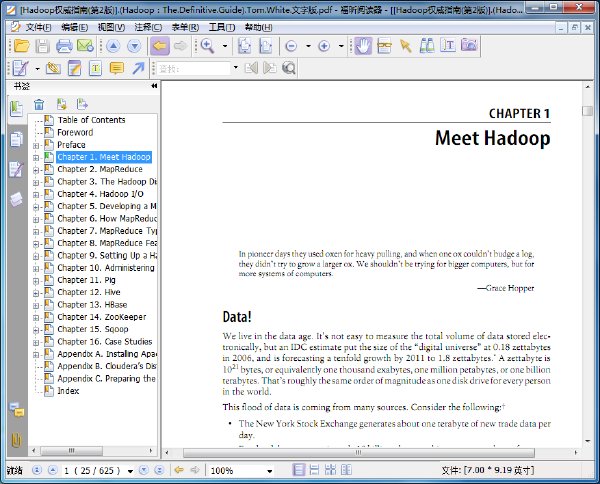Select the Hand tool
This screenshot has height=484, width=600.
(x=363, y=46)
